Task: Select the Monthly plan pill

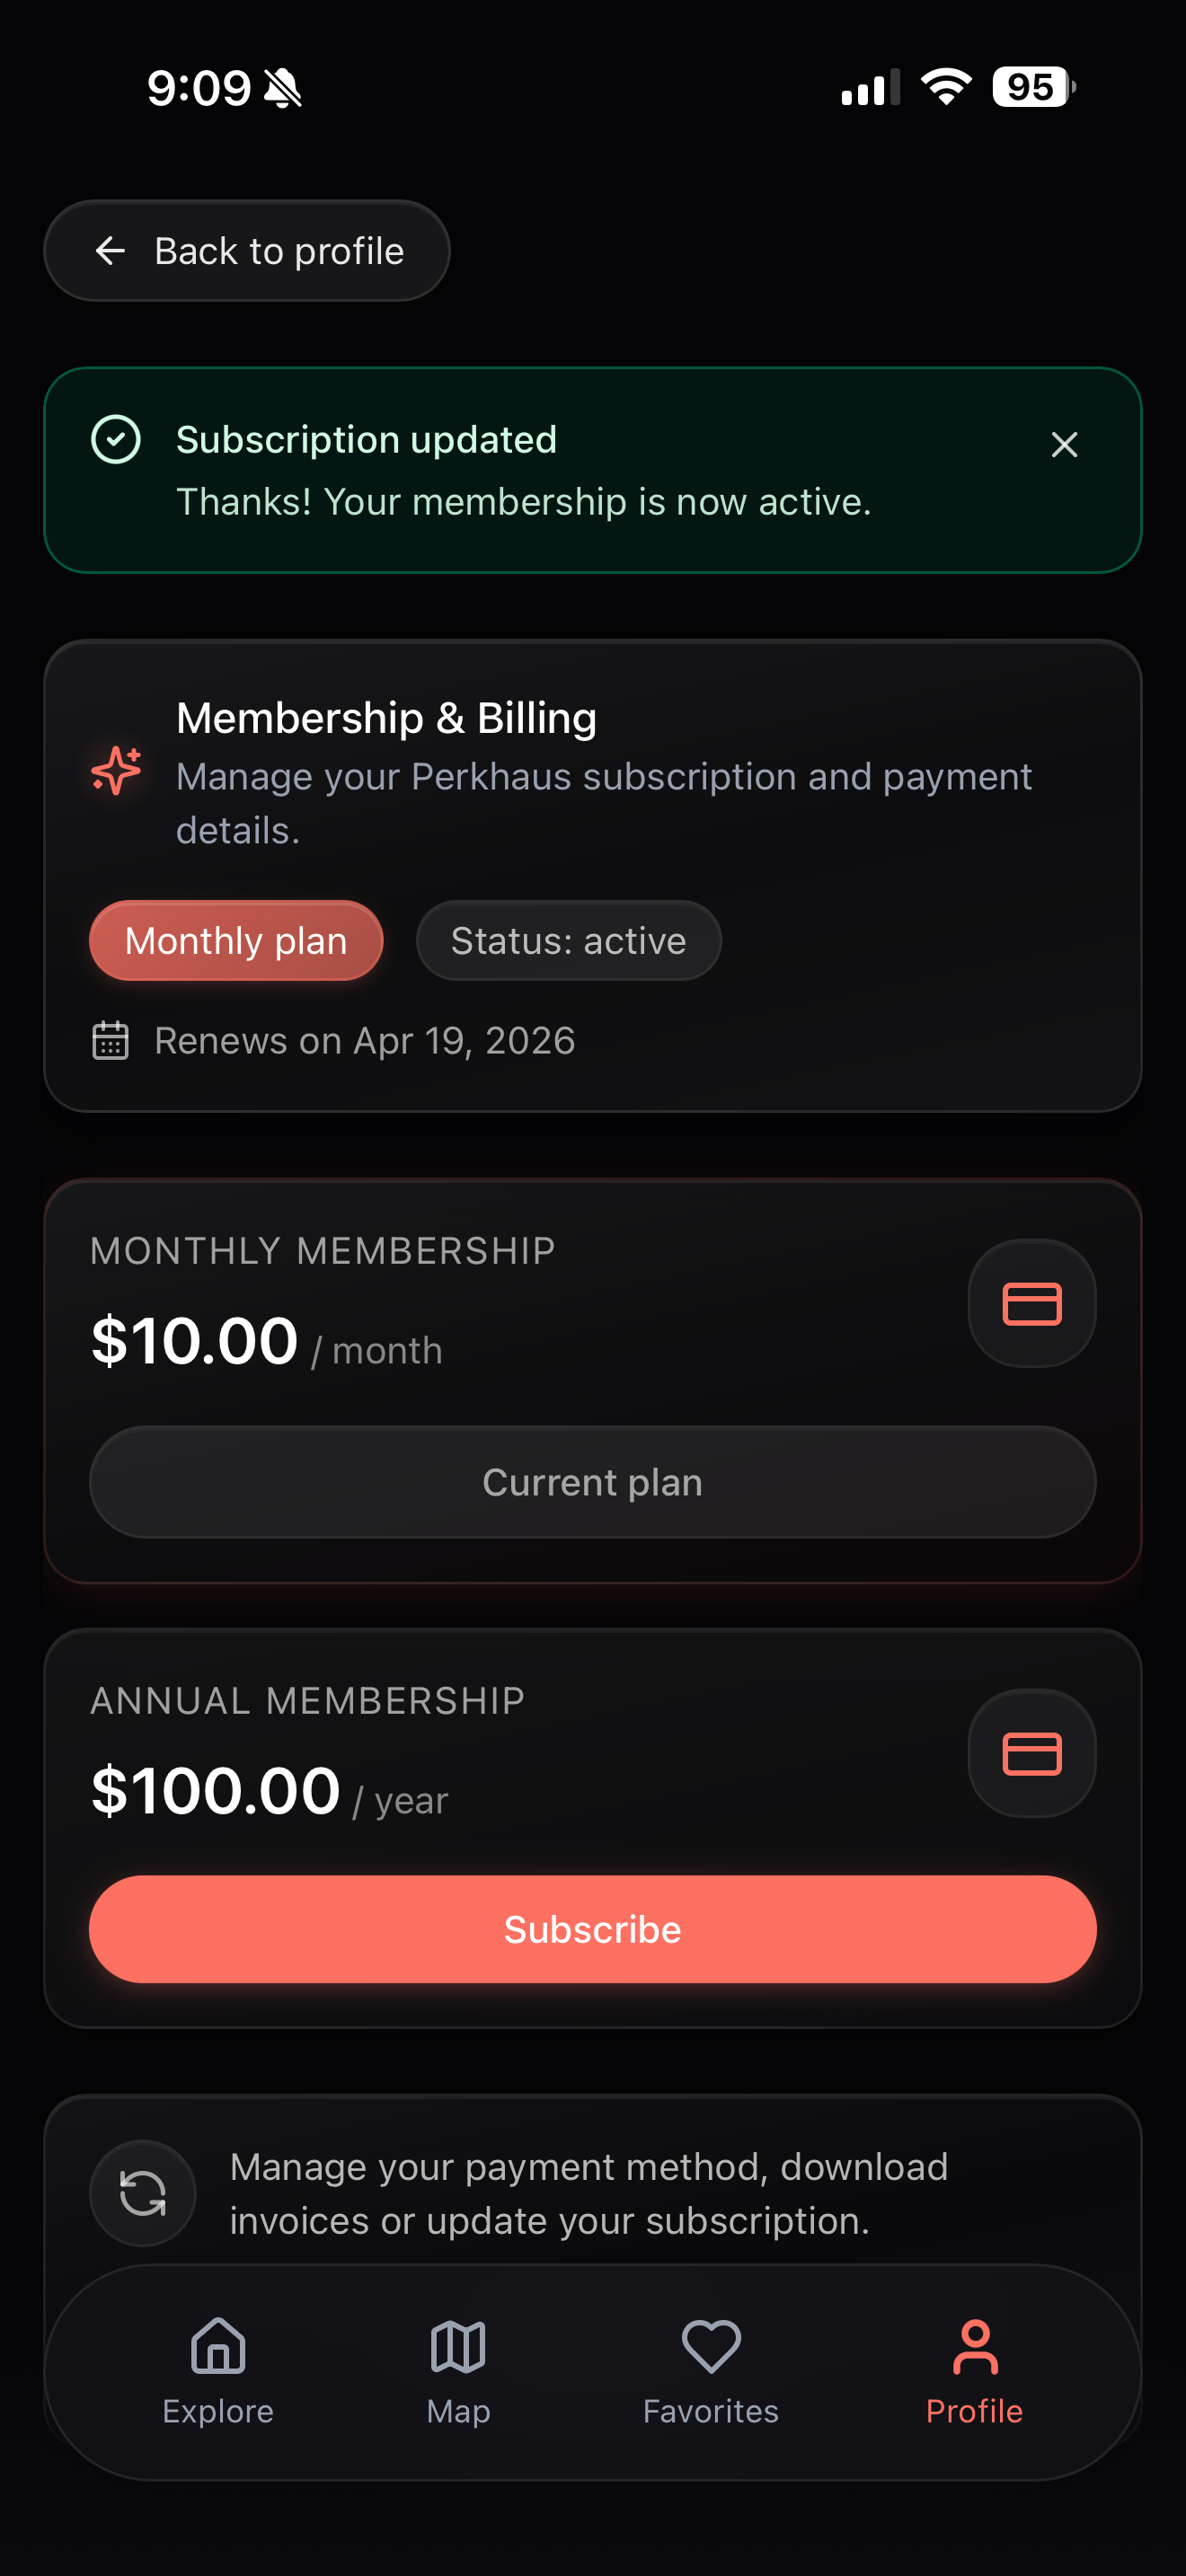Action: pos(236,941)
